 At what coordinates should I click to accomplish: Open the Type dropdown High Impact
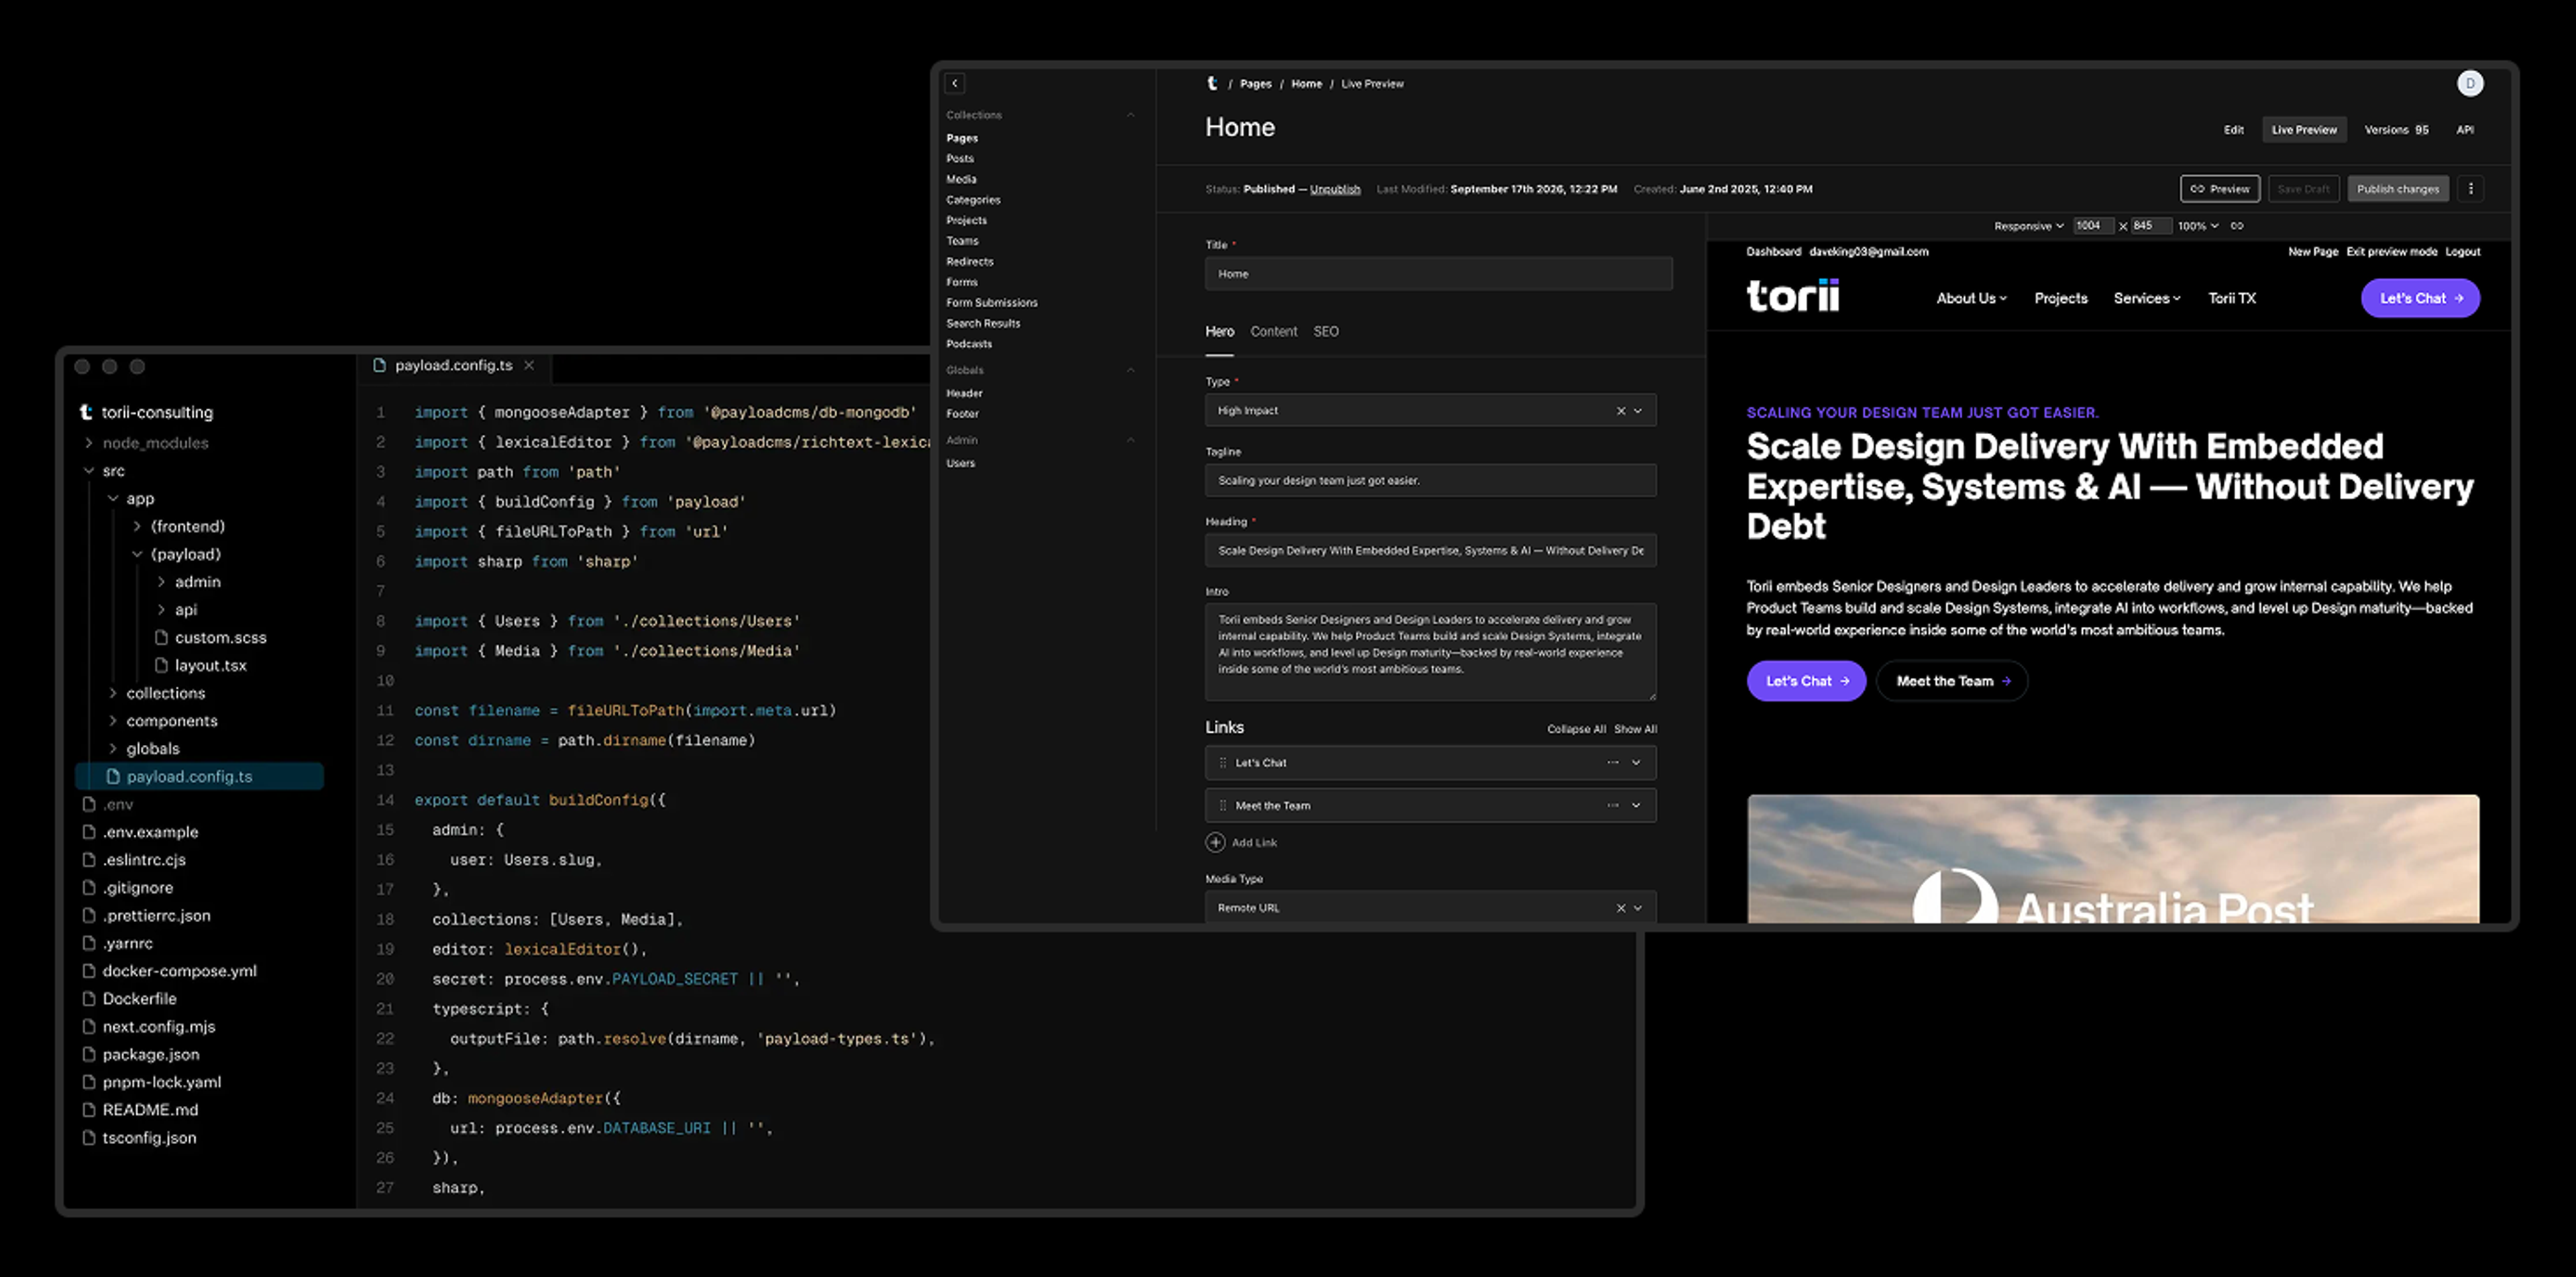(1637, 411)
